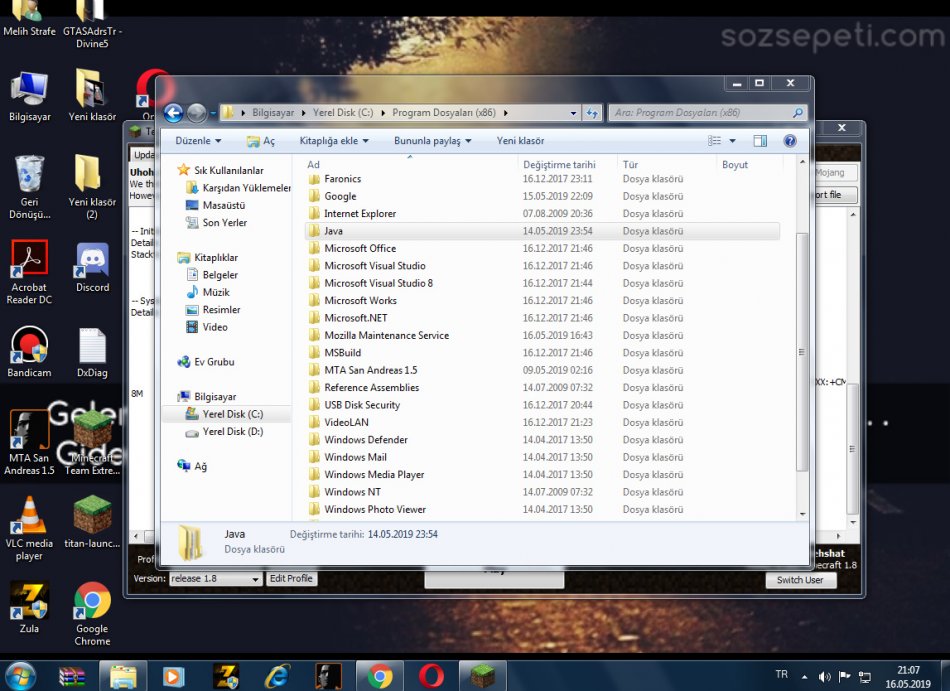
Task: Switch to Minecraft launcher taskbar icon
Action: click(x=483, y=676)
